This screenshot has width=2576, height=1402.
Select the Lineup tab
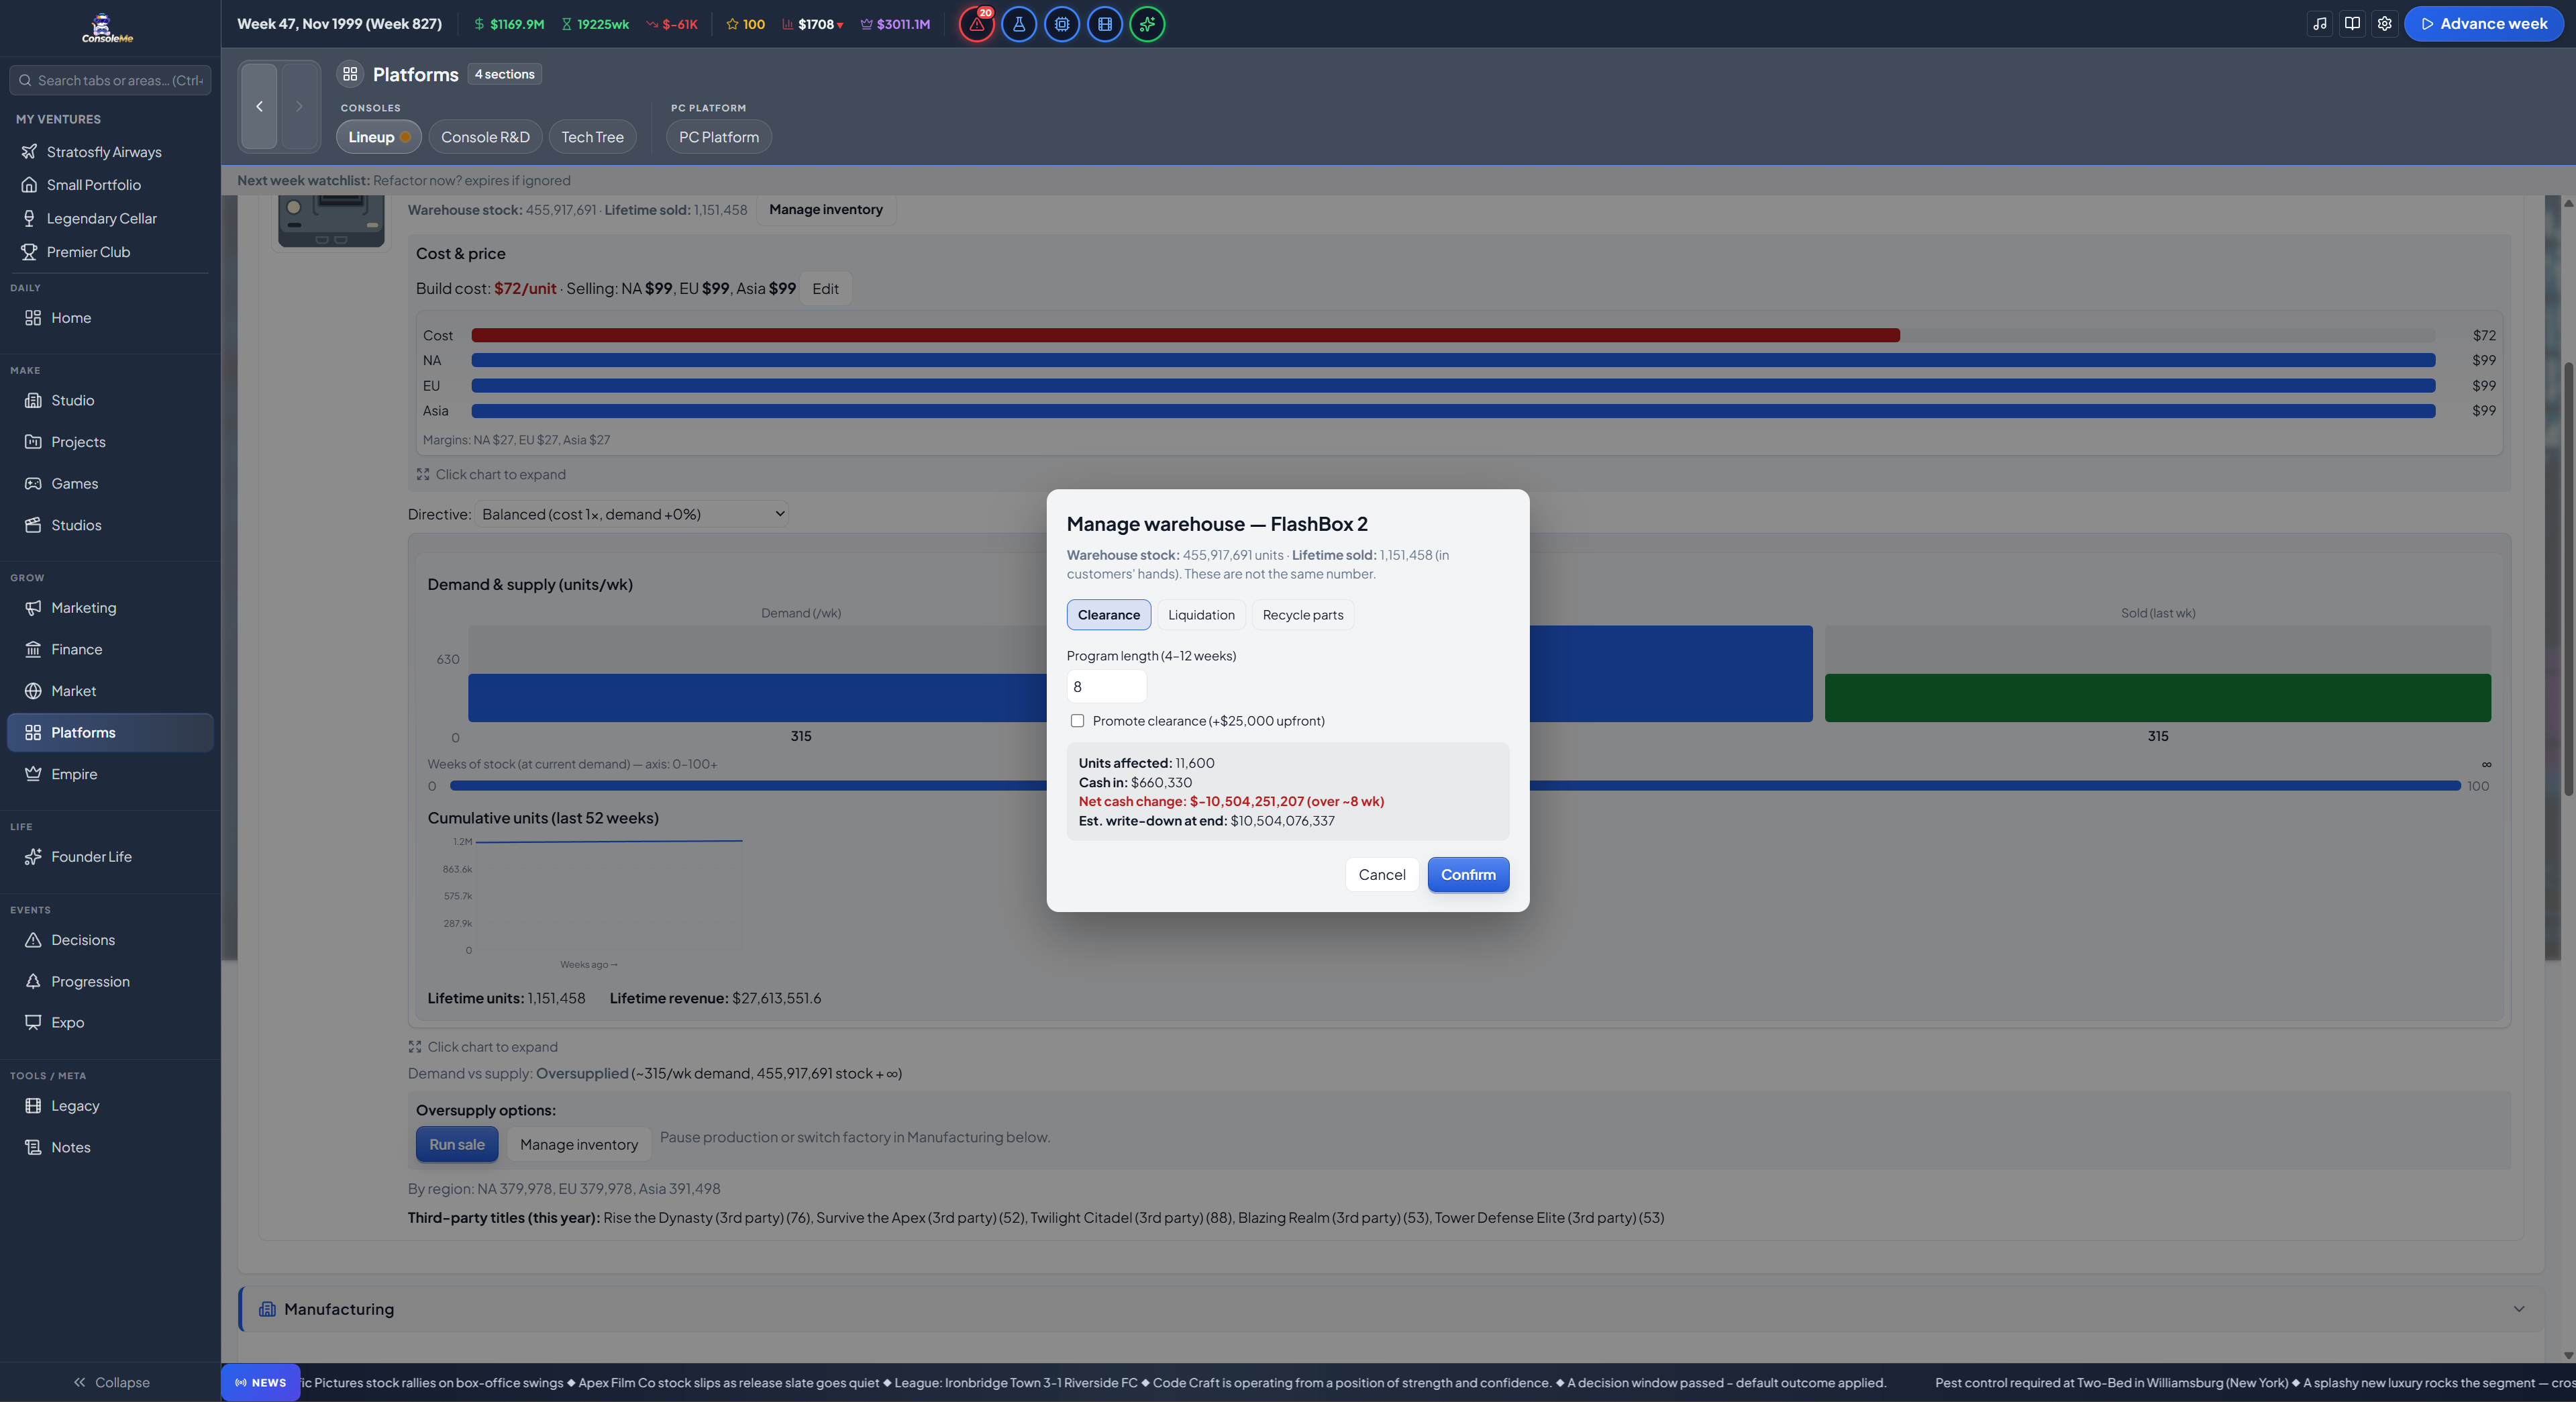[x=379, y=137]
